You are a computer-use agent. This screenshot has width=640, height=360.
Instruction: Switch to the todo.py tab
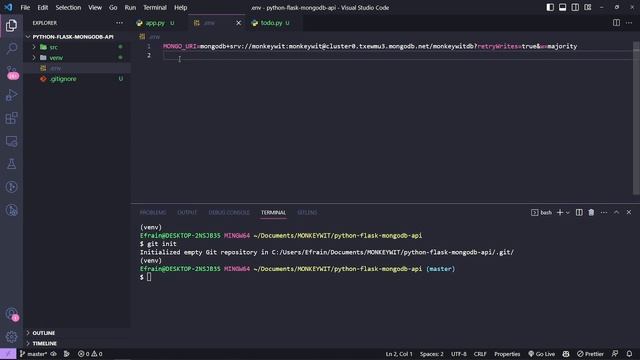pos(271,23)
